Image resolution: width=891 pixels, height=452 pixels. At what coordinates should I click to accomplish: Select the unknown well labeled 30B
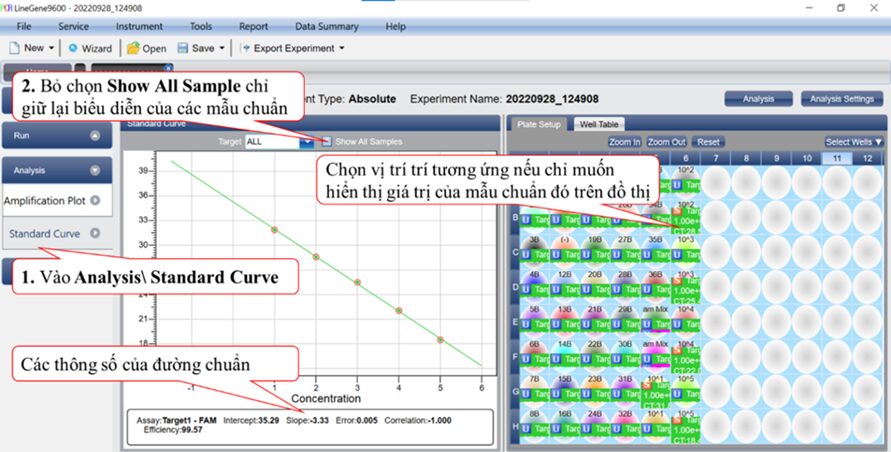(625, 356)
